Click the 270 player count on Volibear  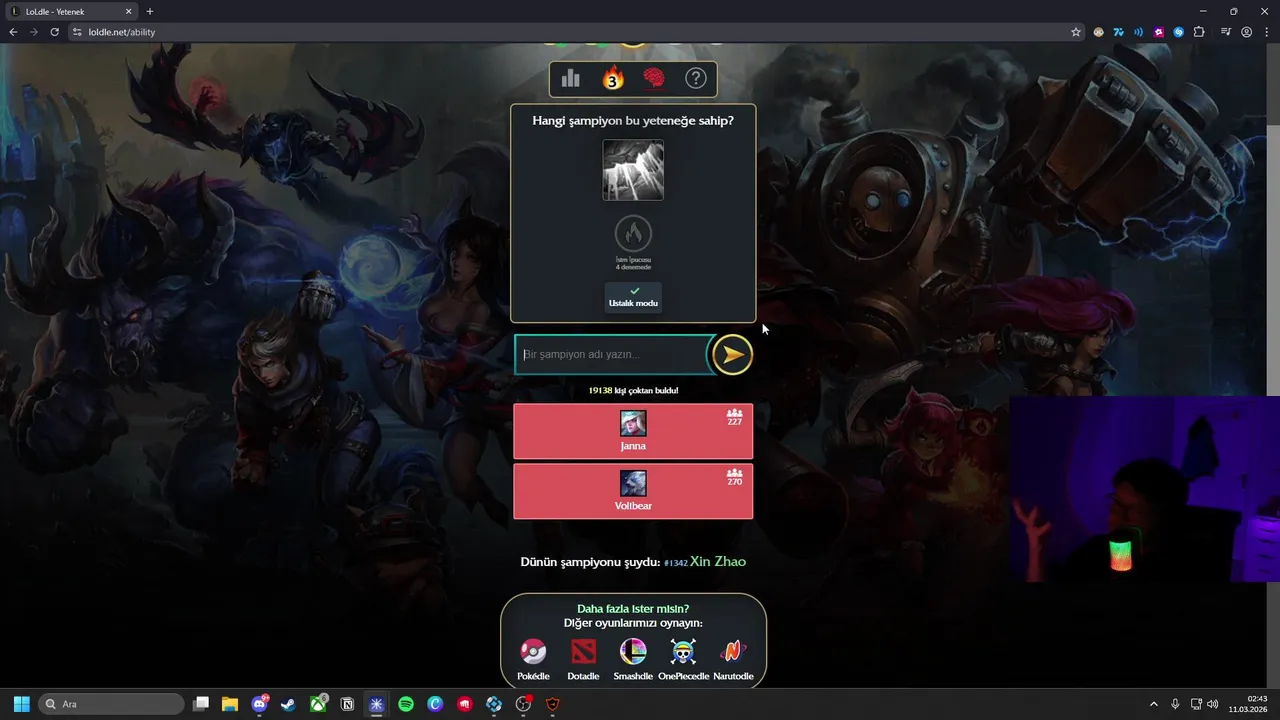(x=734, y=477)
